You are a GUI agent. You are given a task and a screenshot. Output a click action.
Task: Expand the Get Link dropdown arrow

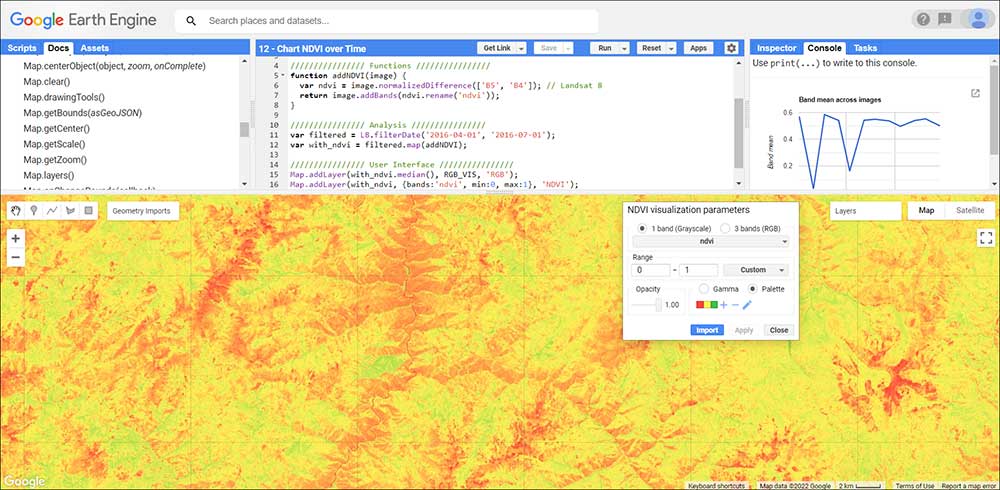tap(521, 48)
